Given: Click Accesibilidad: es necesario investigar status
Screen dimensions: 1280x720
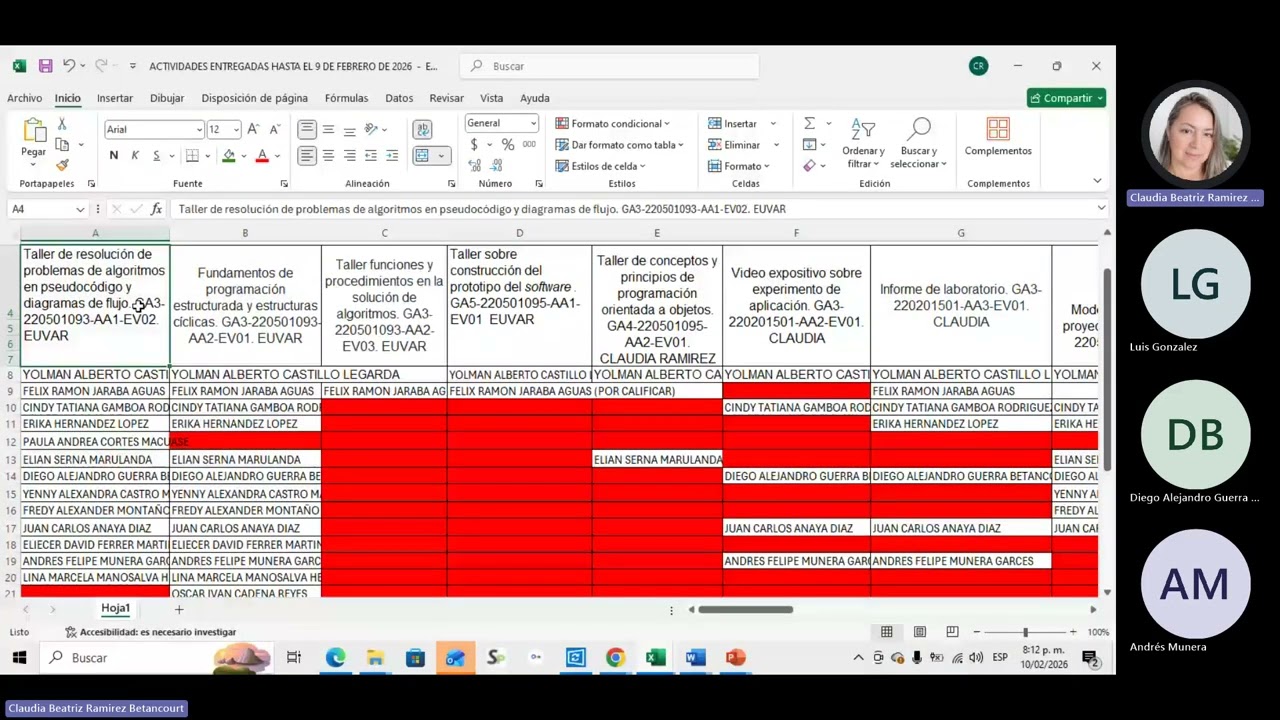Looking at the screenshot, I should tap(150, 632).
